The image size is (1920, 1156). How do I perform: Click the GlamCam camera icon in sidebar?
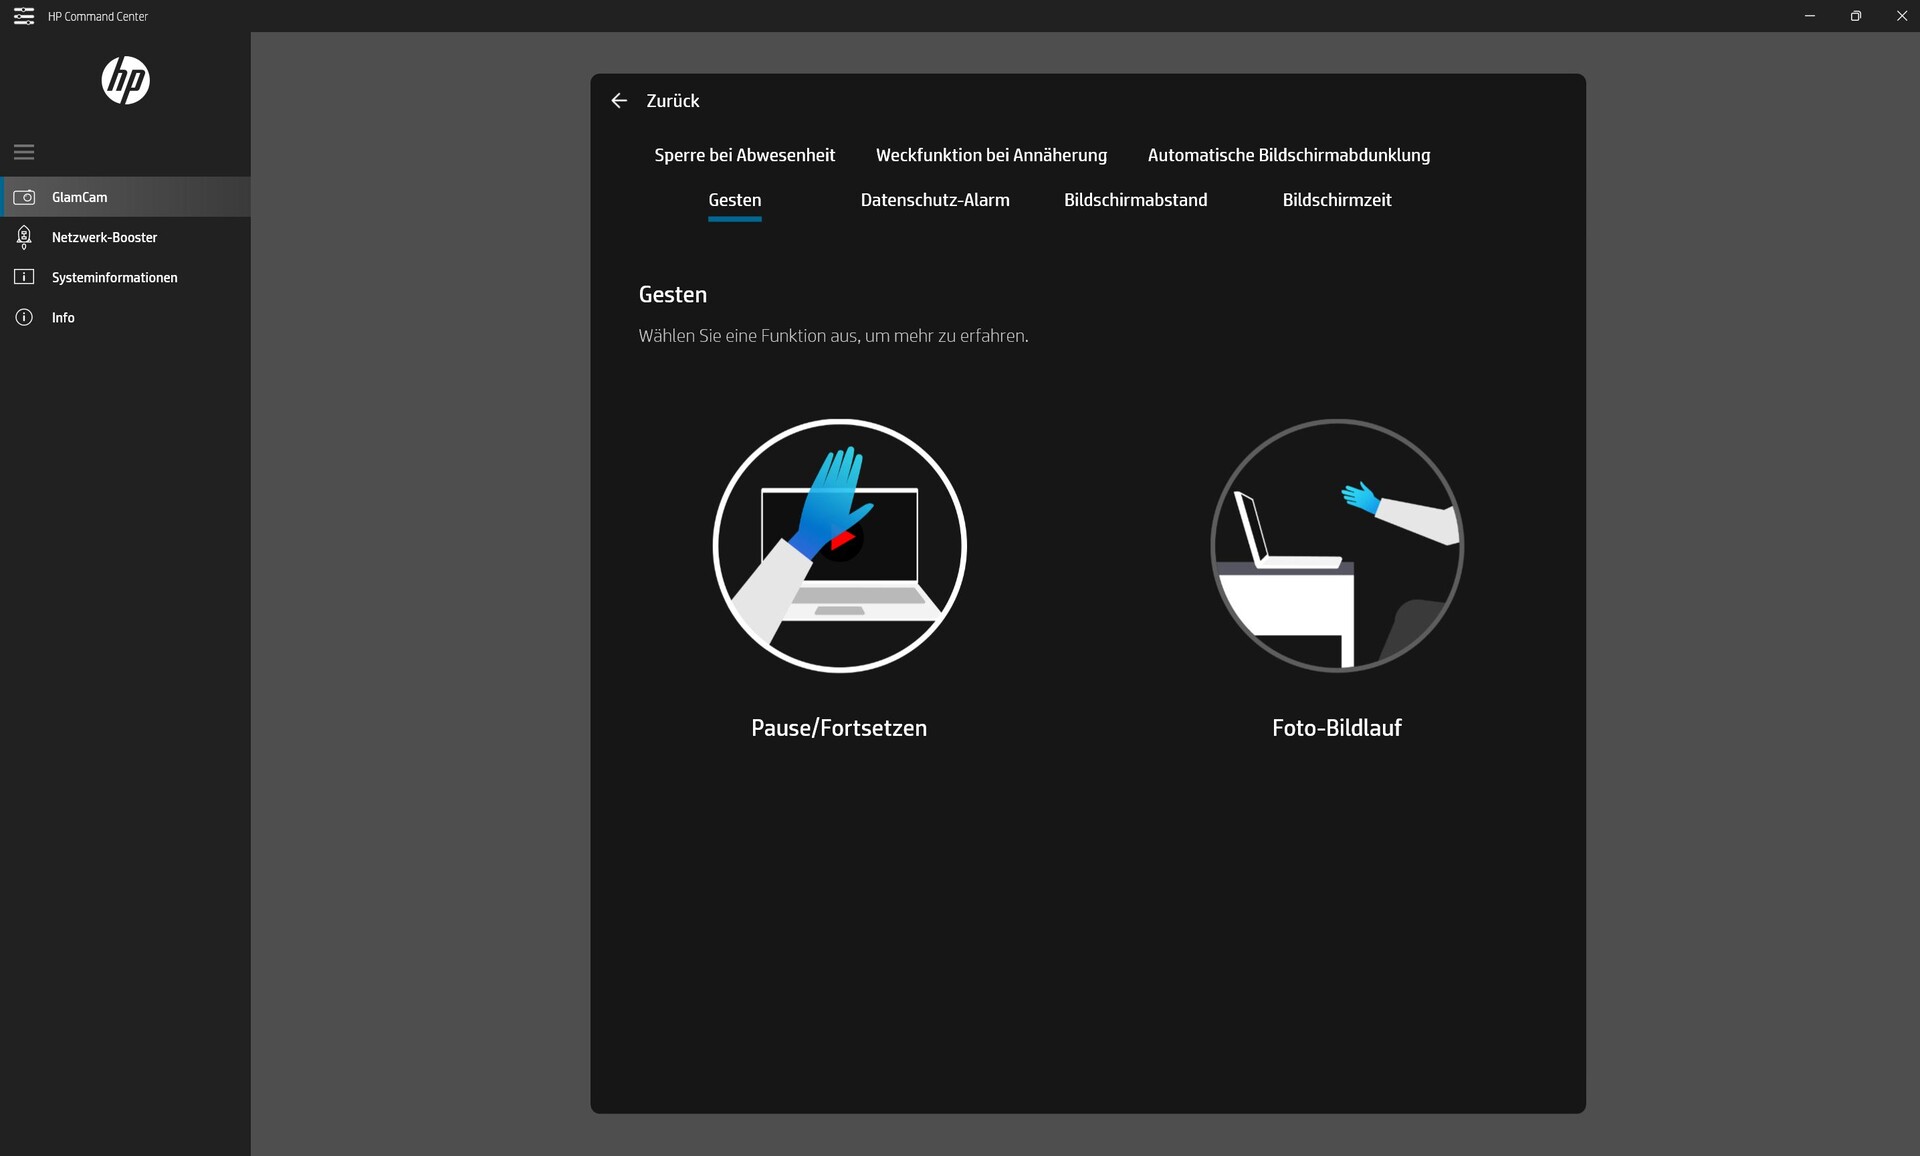click(24, 197)
